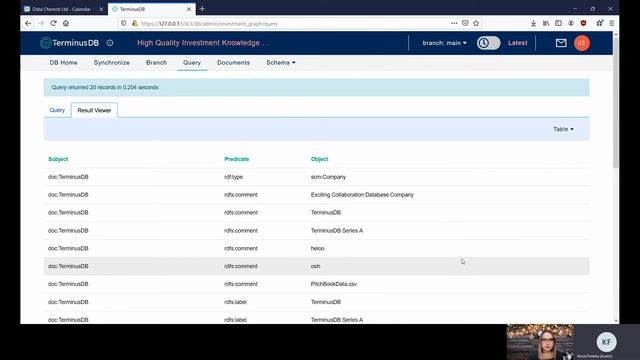
Task: Select the rdf:type predicate cell
Action: (x=233, y=177)
